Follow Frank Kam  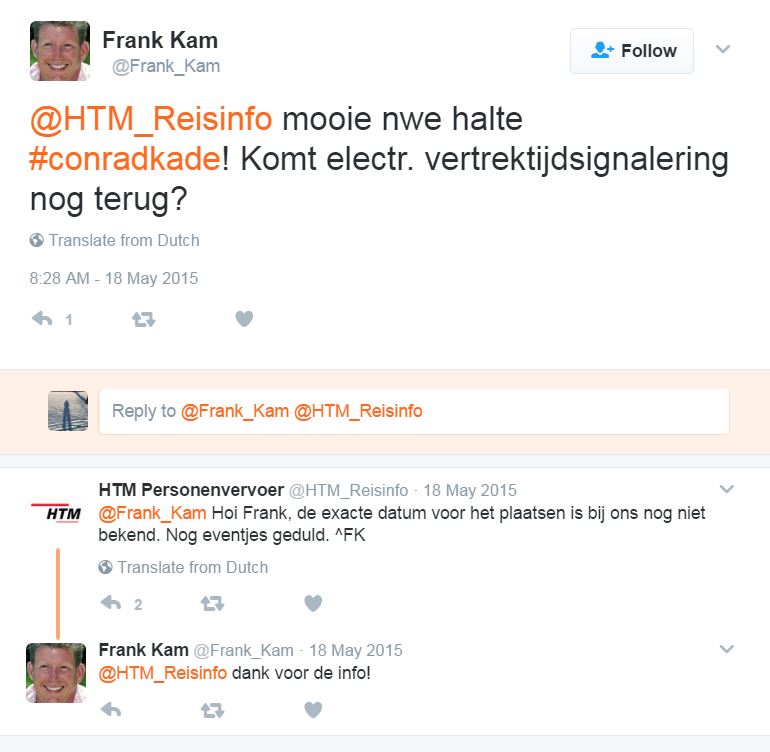pyautogui.click(x=632, y=51)
